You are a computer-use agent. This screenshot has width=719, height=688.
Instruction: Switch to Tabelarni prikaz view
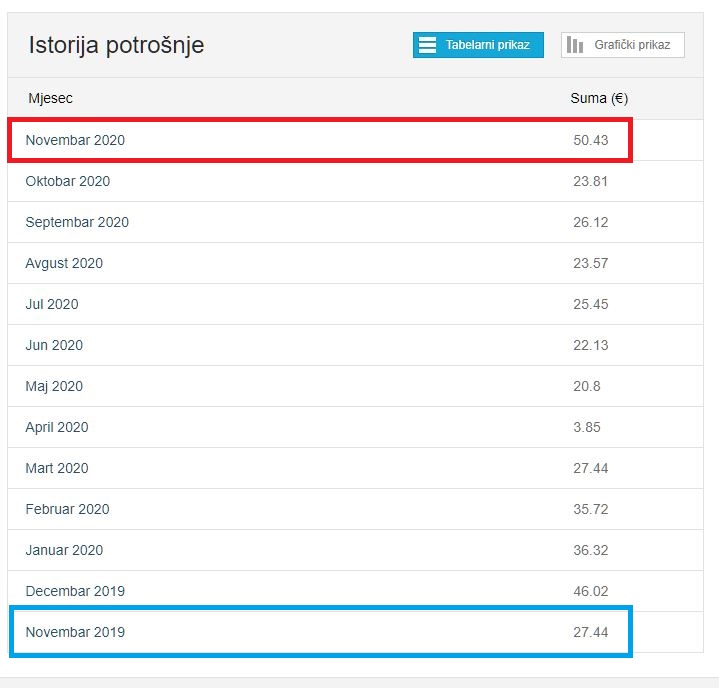[x=478, y=45]
